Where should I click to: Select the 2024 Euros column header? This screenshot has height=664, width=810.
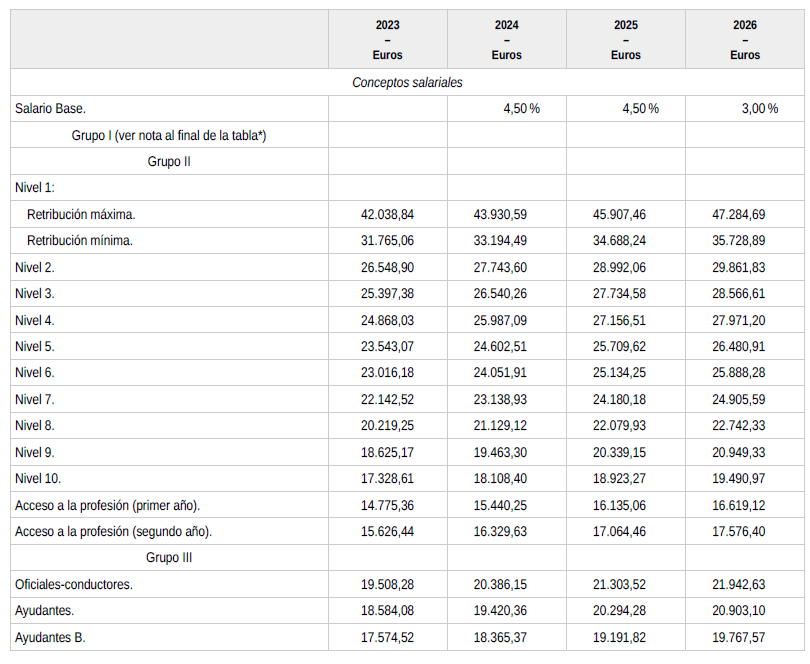click(506, 40)
